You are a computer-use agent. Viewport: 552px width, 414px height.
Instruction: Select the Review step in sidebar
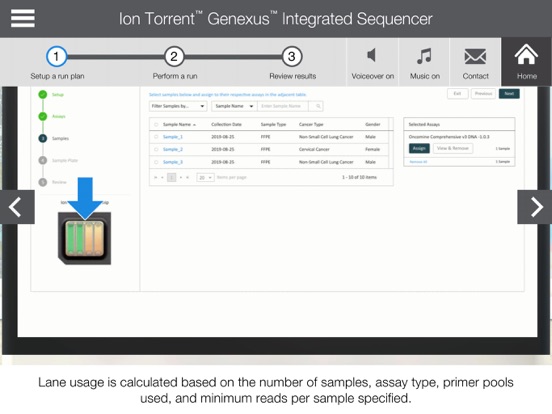[x=43, y=182]
